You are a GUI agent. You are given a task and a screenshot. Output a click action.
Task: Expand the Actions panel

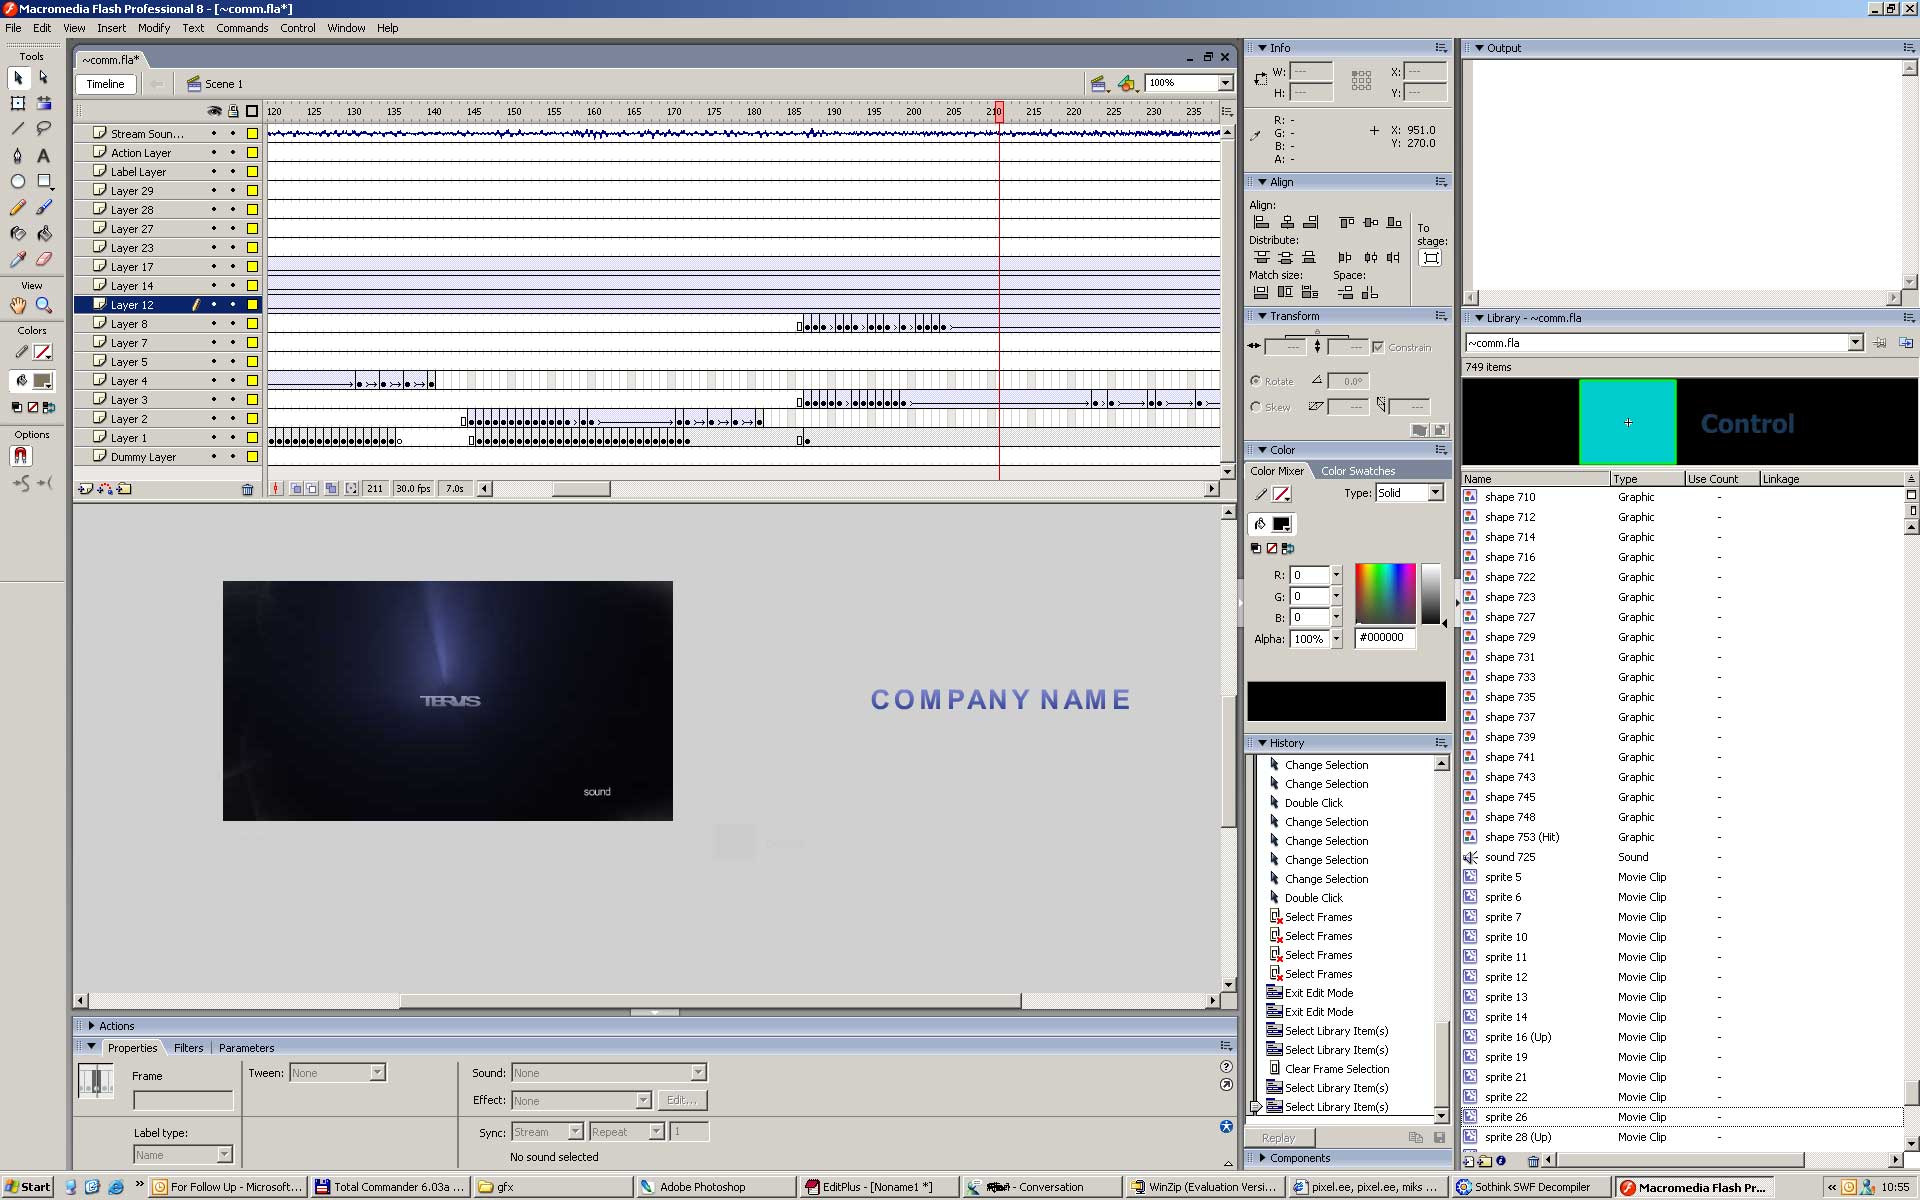(92, 1026)
